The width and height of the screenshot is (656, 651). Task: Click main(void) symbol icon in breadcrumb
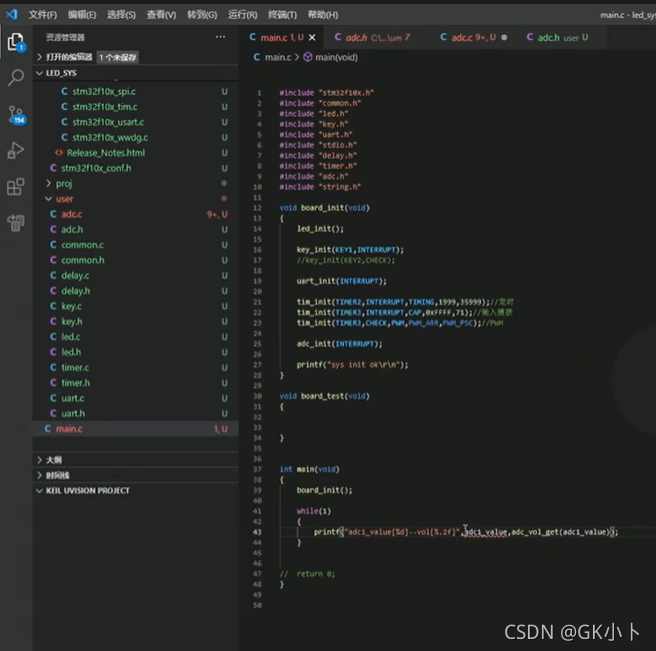308,57
